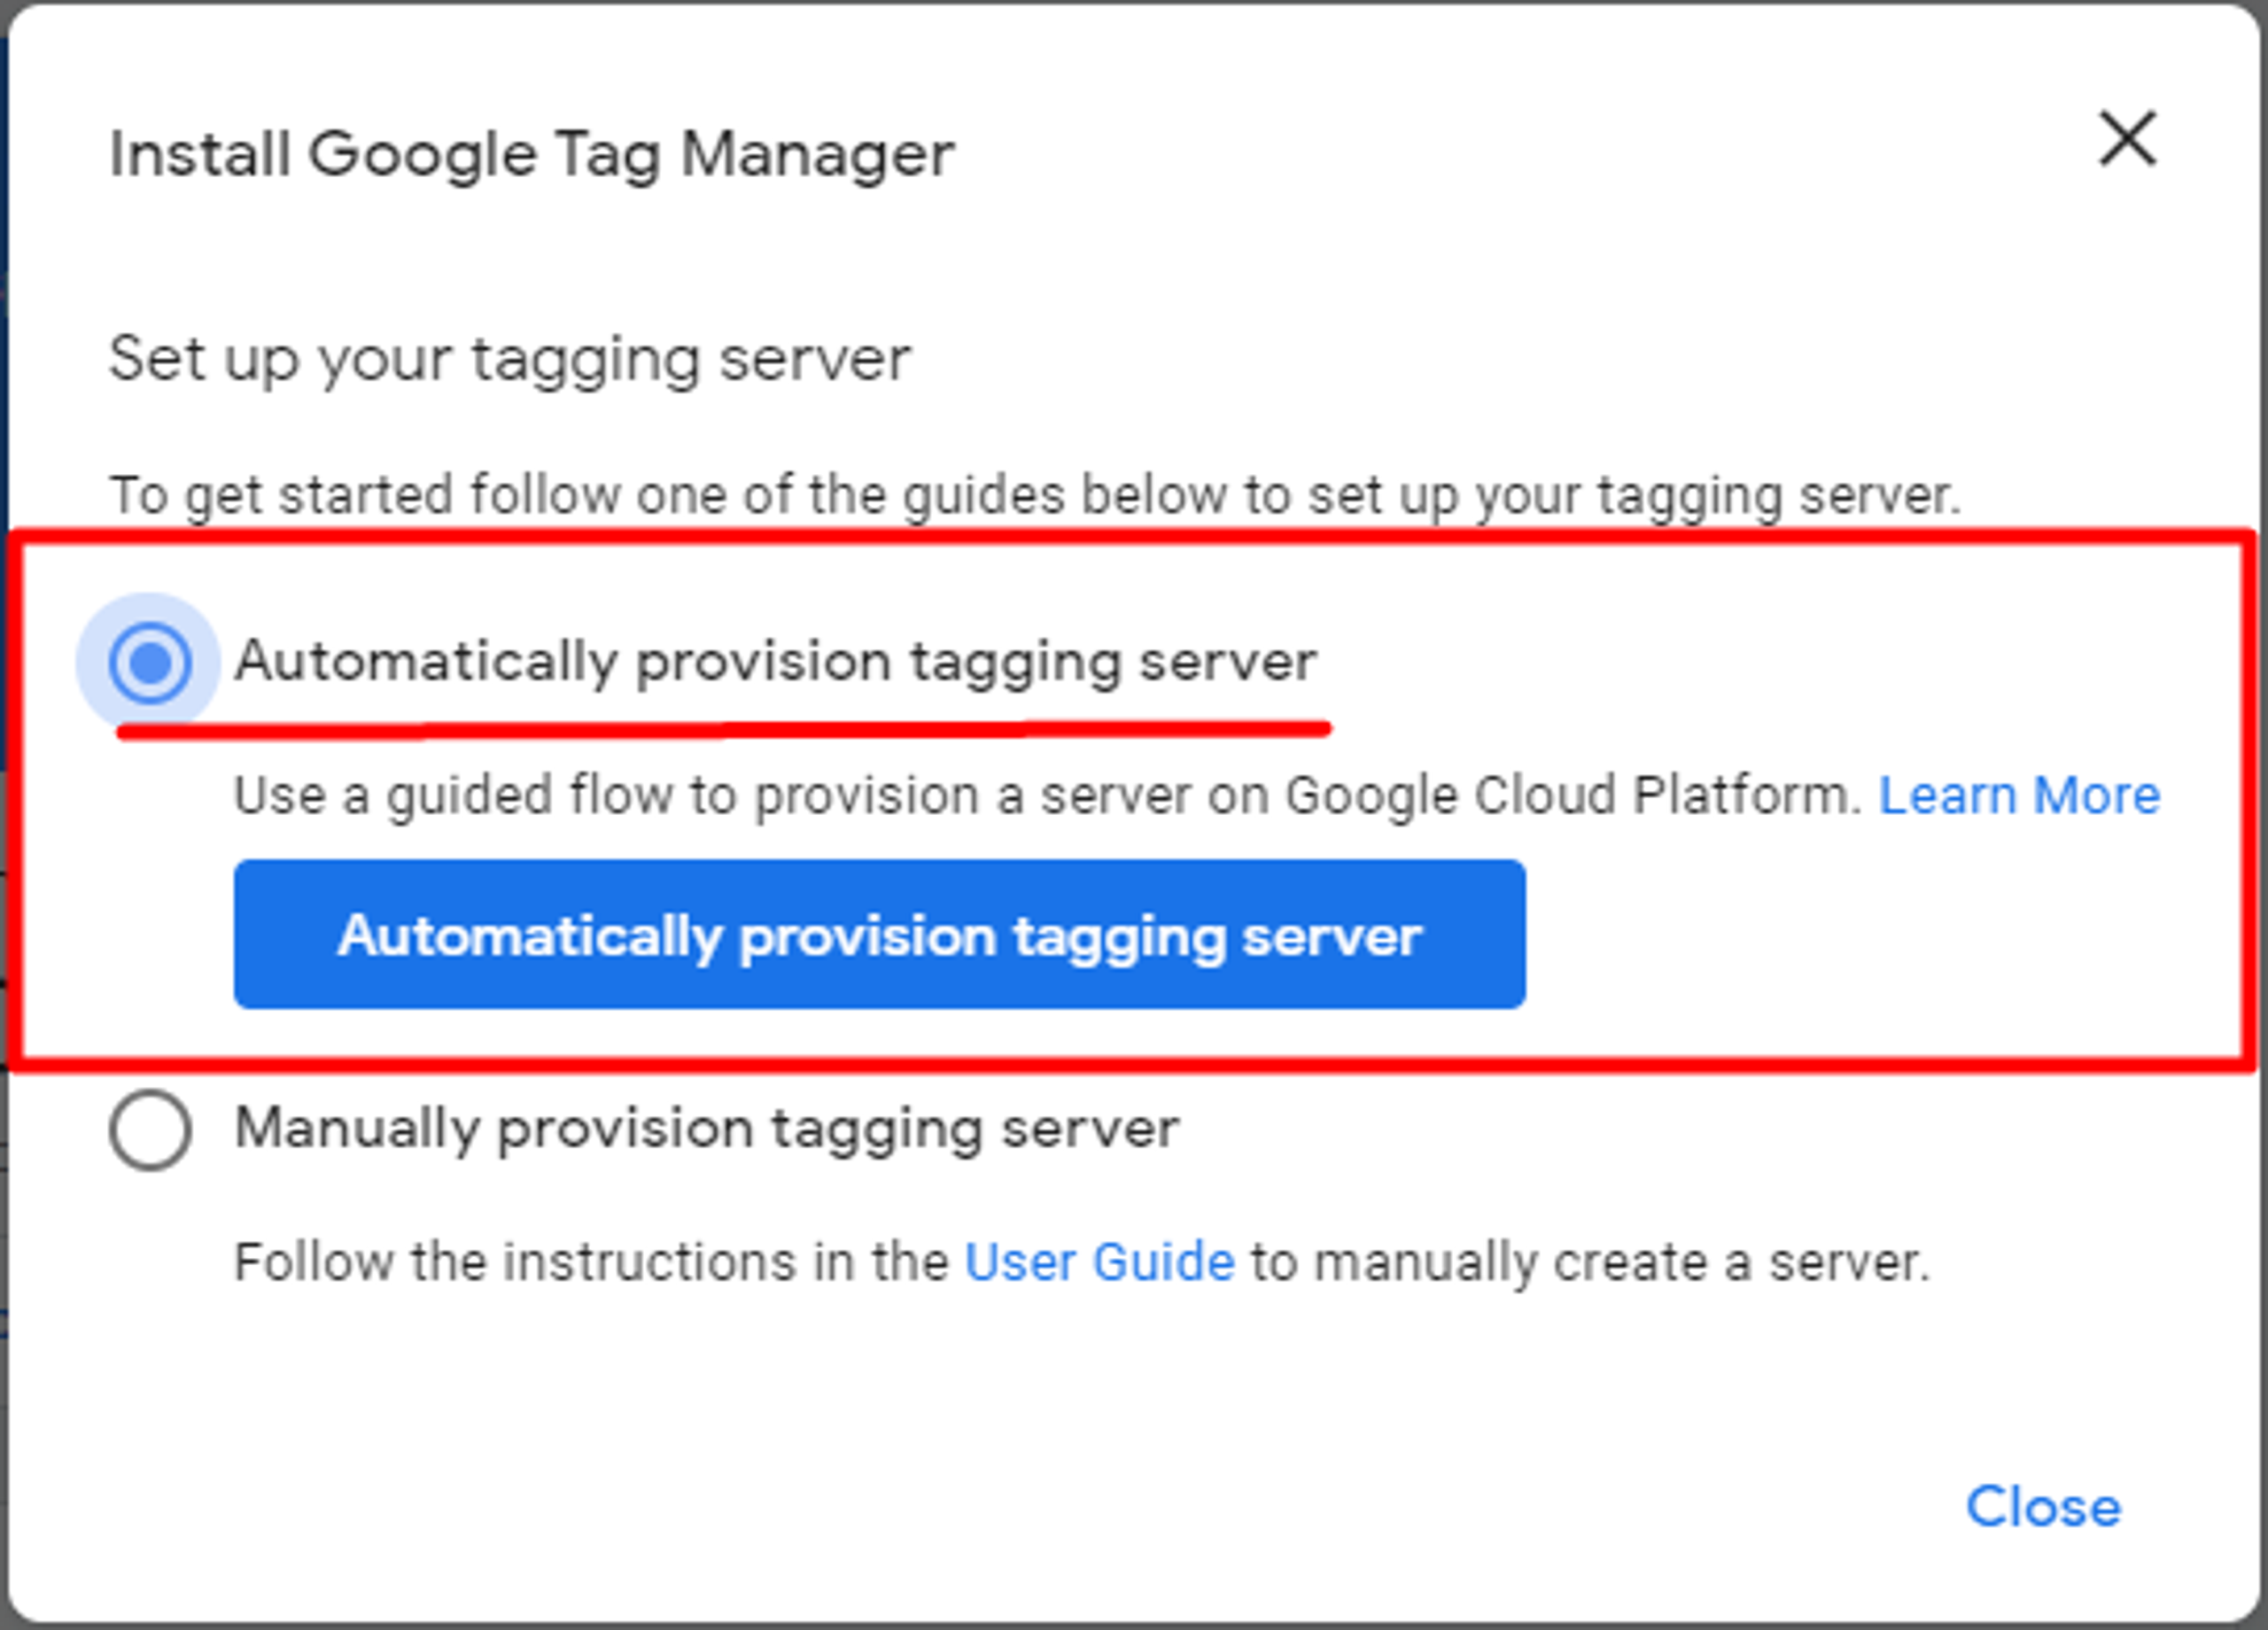The image size is (2268, 1630).
Task: Click the Set up your tagging server heading
Action: (x=509, y=360)
